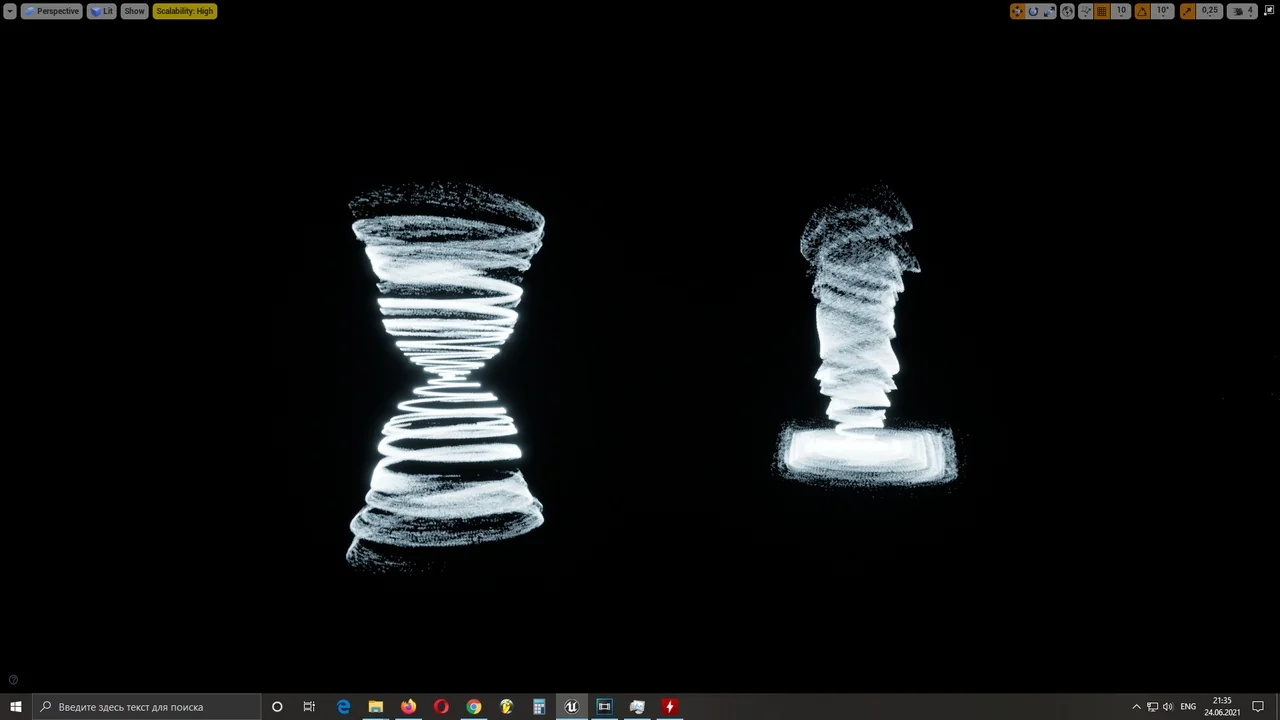1280x720 pixels.
Task: Open Unreal Engine from the taskbar
Action: coord(571,707)
